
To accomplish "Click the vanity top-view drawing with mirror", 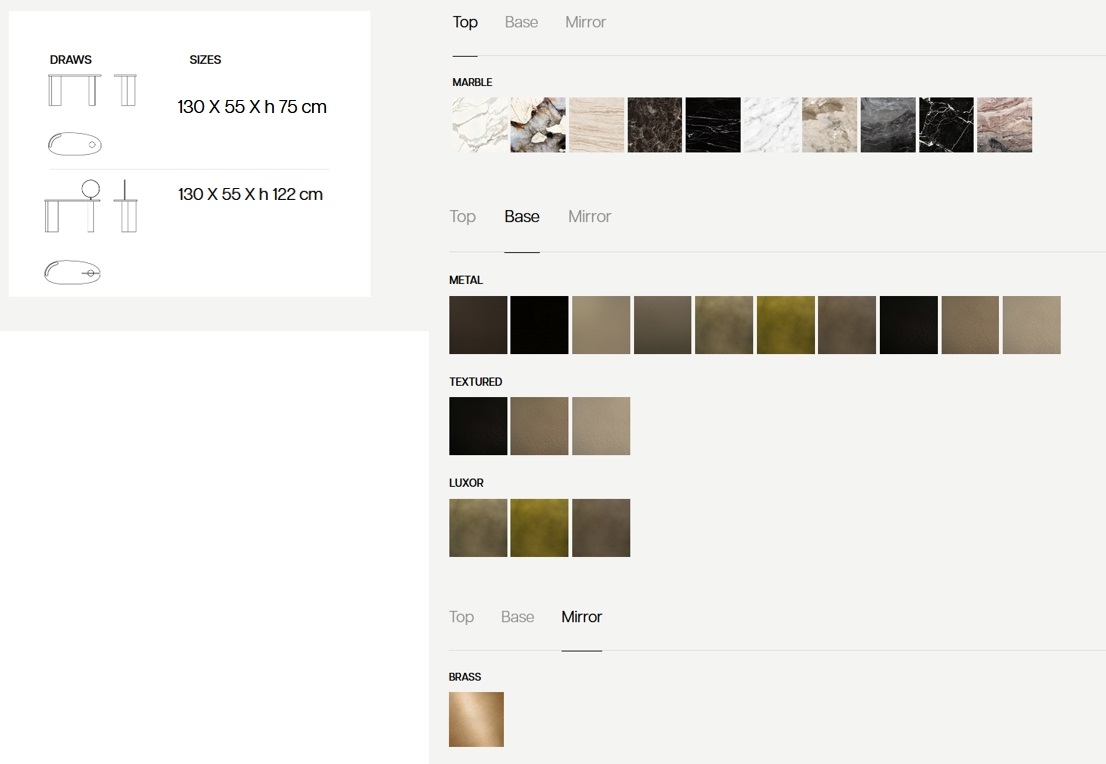I will (73, 272).
